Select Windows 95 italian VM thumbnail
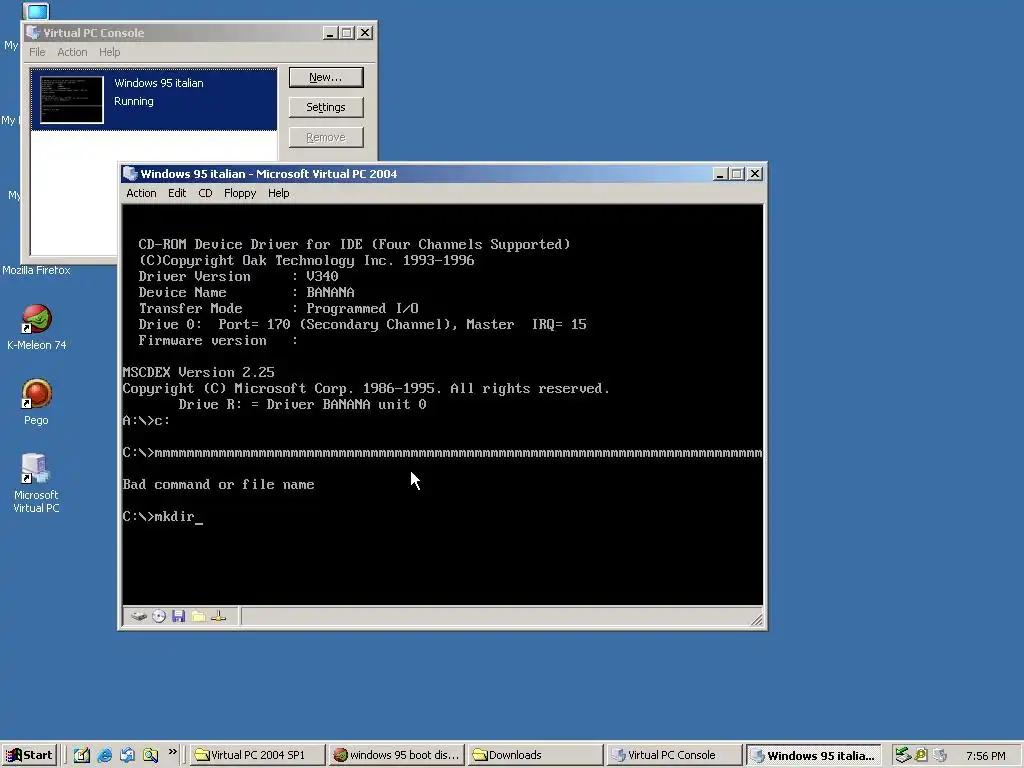The height and width of the screenshot is (768, 1024). [x=72, y=99]
